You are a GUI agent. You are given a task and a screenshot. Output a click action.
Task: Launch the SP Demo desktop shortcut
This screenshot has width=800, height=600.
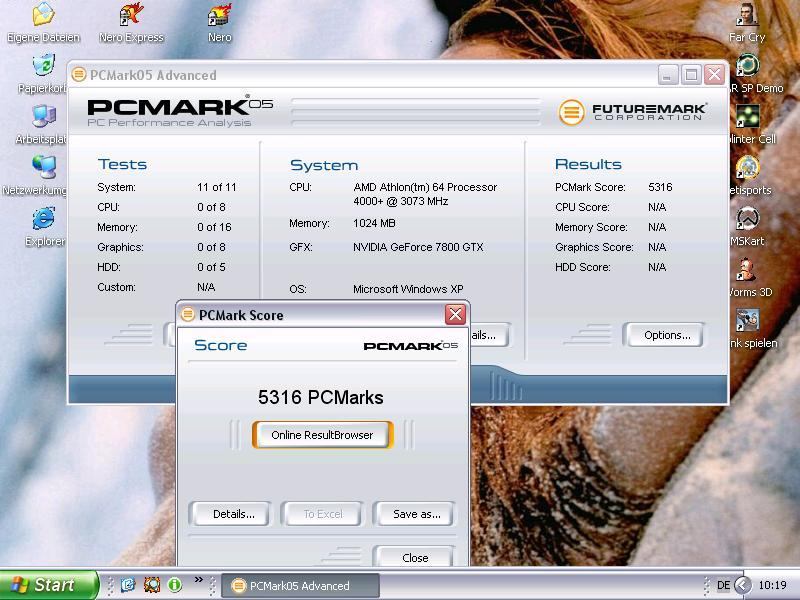point(755,74)
